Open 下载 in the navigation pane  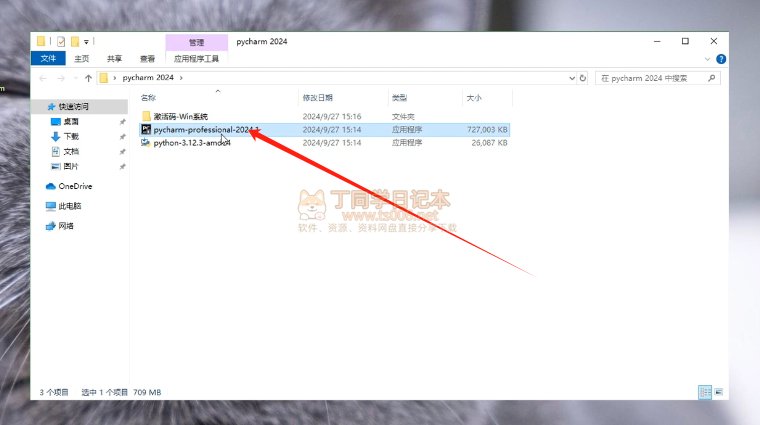[71, 136]
